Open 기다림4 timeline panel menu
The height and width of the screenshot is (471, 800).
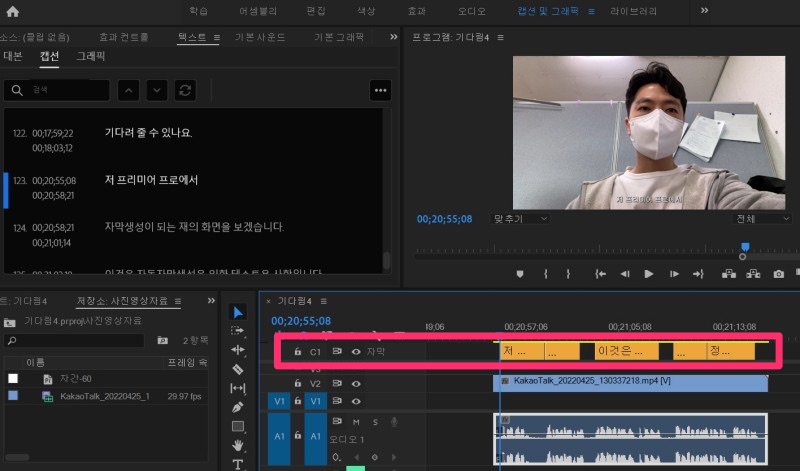pyautogui.click(x=323, y=301)
